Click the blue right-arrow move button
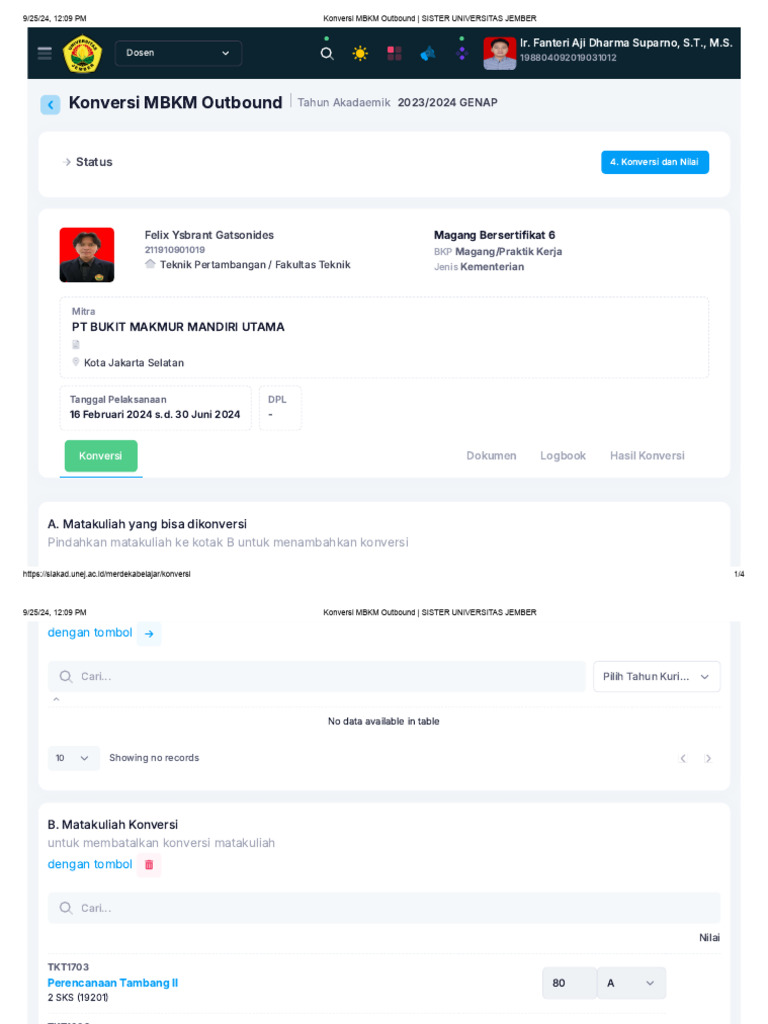This screenshot has height=1024, width=768. point(149,633)
